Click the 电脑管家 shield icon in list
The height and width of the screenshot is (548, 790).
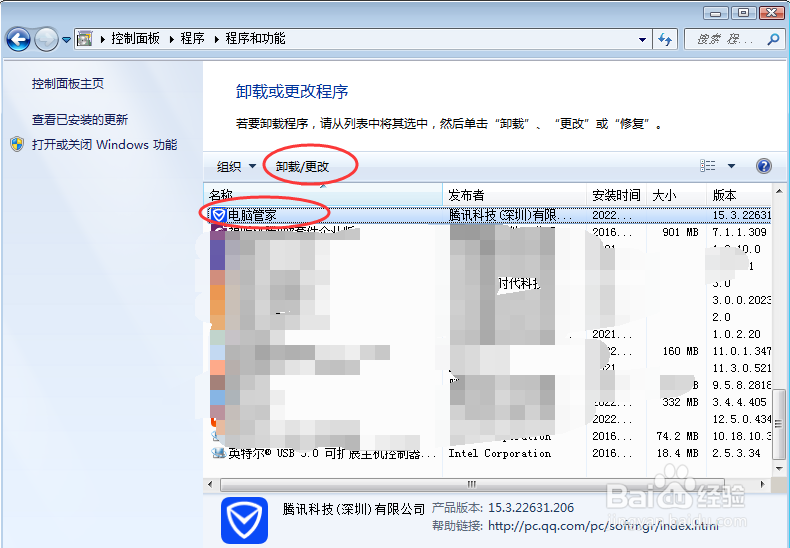click(218, 216)
